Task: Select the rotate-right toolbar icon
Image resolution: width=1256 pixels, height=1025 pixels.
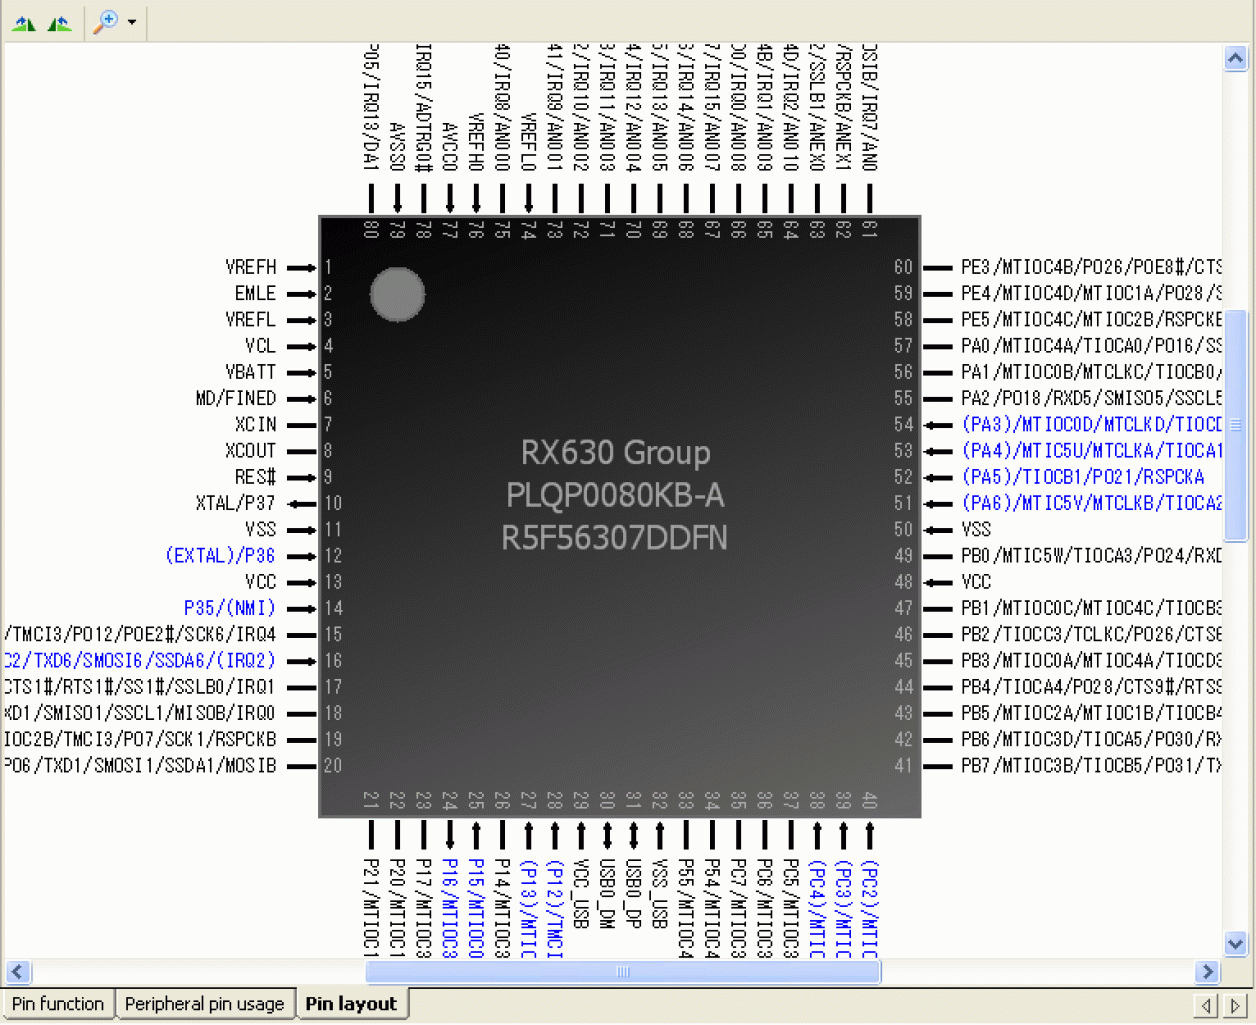Action: (x=59, y=22)
